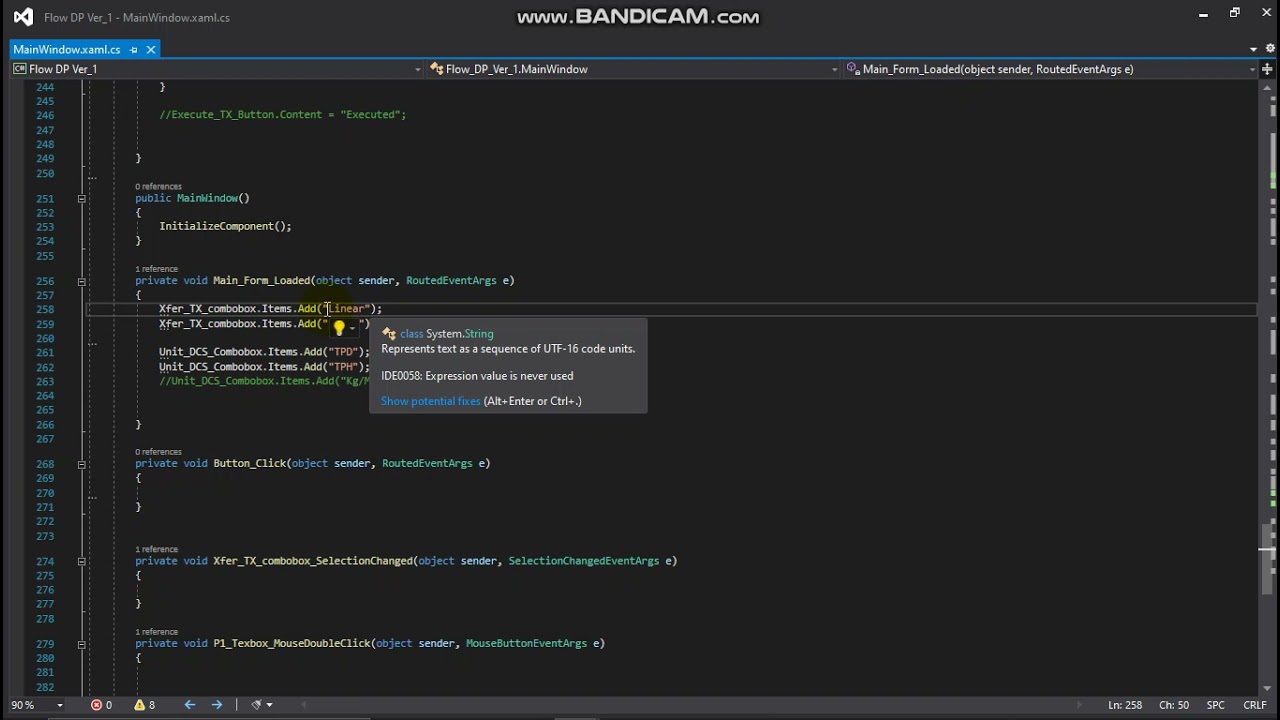Image resolution: width=1280 pixels, height=720 pixels.
Task: Click "1 reference" above Xfer_TX_combobox_SelectionChanged
Action: click(x=157, y=549)
